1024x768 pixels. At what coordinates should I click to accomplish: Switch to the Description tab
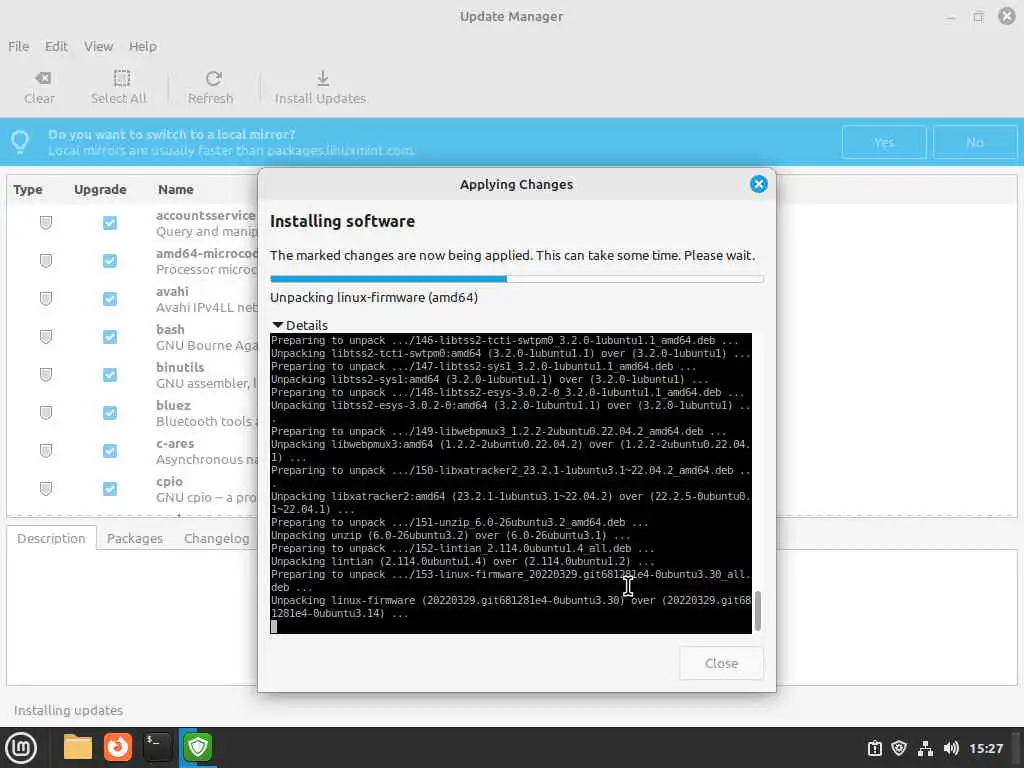tap(52, 538)
